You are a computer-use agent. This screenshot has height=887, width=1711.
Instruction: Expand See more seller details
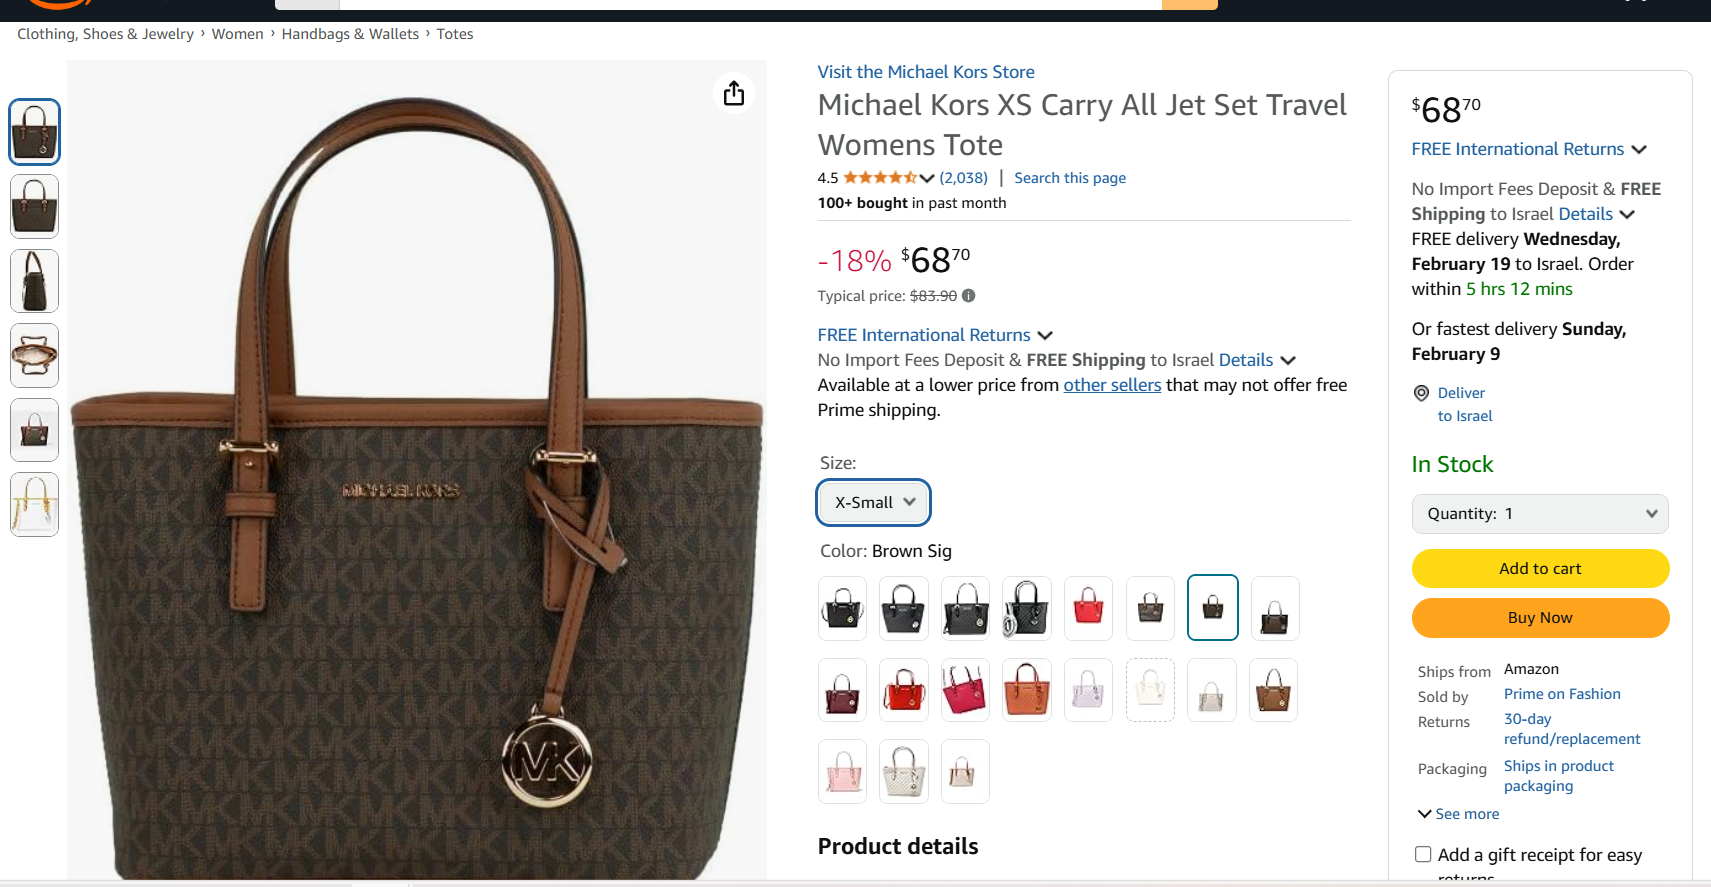pyautogui.click(x=1459, y=814)
